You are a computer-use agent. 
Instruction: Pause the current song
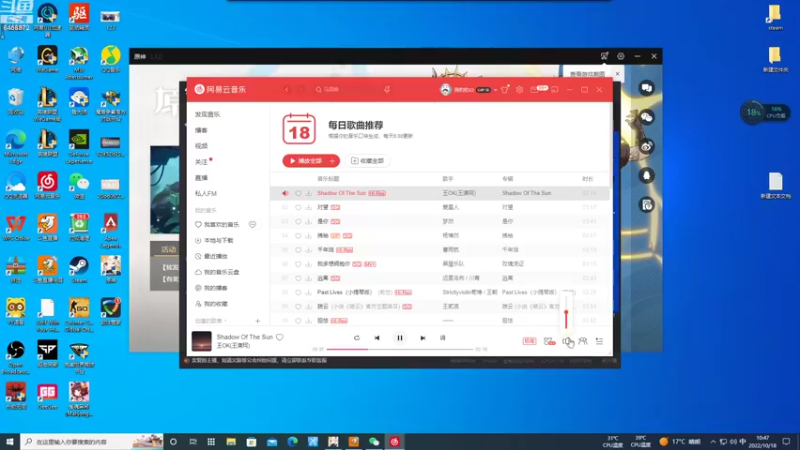pyautogui.click(x=399, y=338)
